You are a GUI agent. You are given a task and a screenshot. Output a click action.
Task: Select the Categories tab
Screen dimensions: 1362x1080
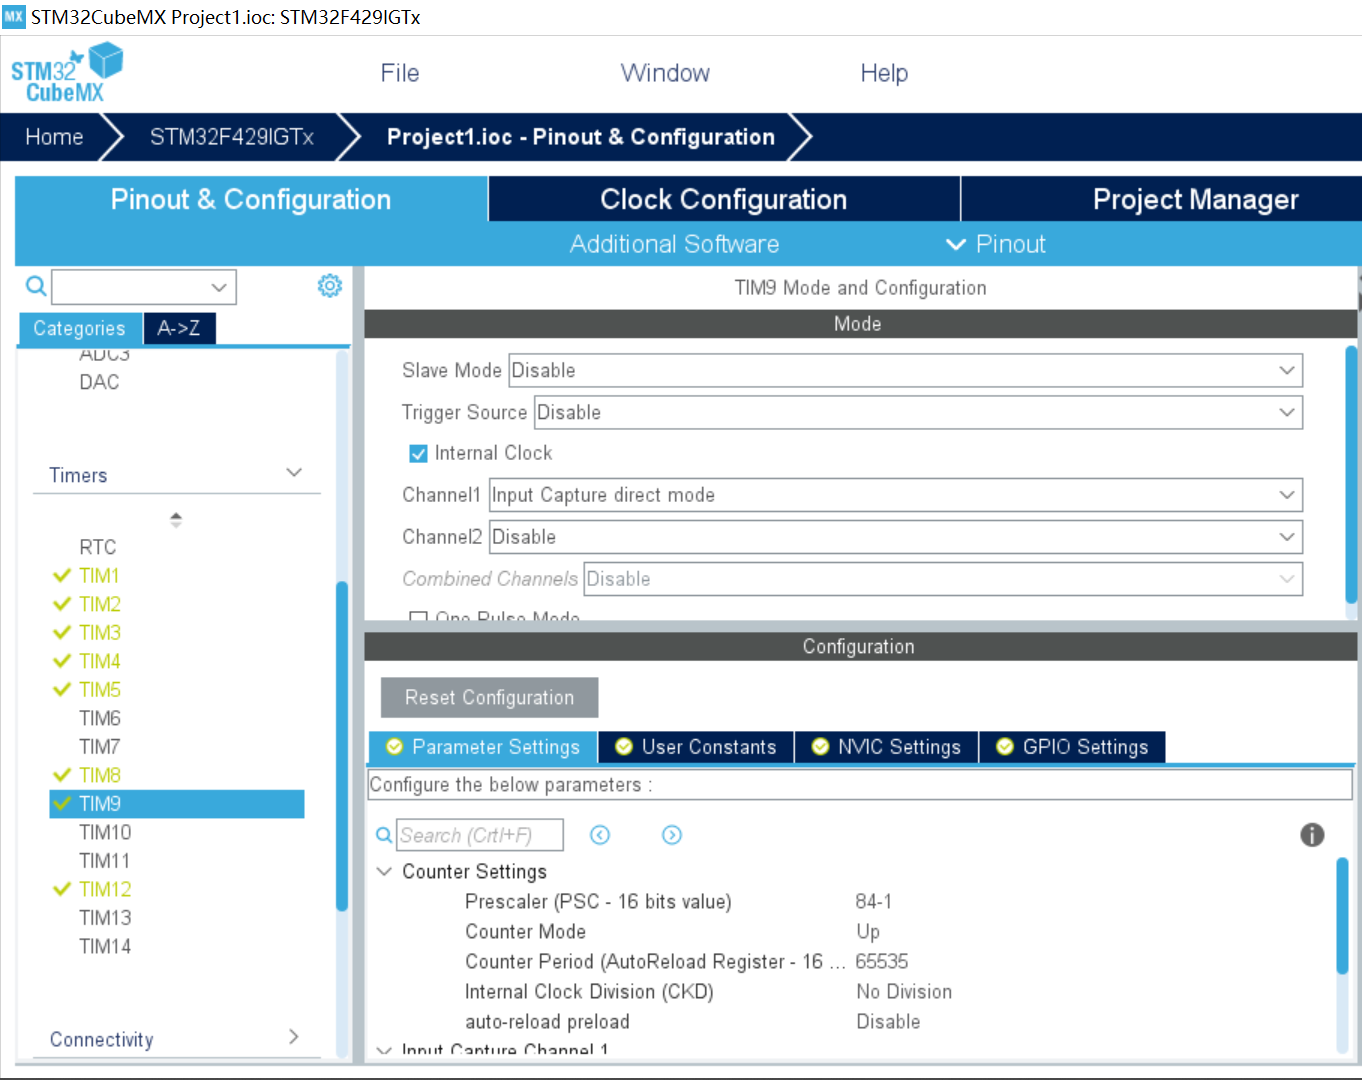click(x=80, y=328)
